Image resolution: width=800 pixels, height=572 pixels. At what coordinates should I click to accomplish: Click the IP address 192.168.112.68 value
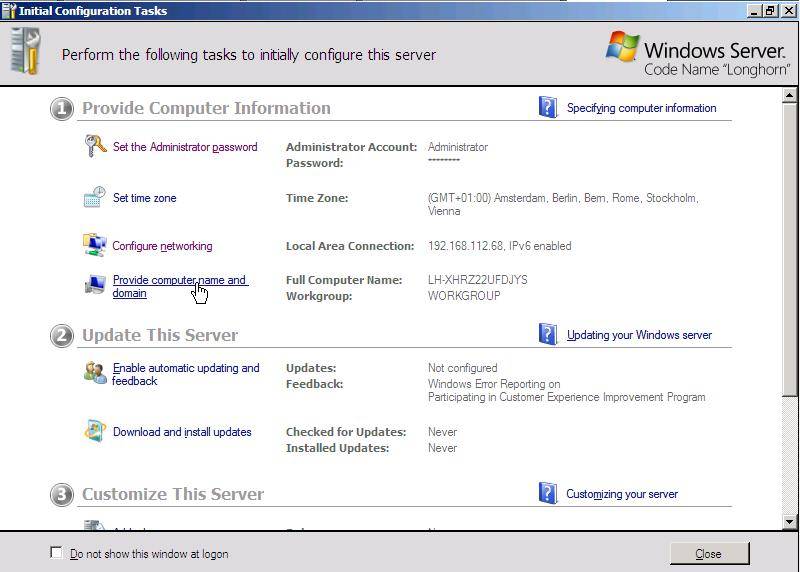coord(465,246)
